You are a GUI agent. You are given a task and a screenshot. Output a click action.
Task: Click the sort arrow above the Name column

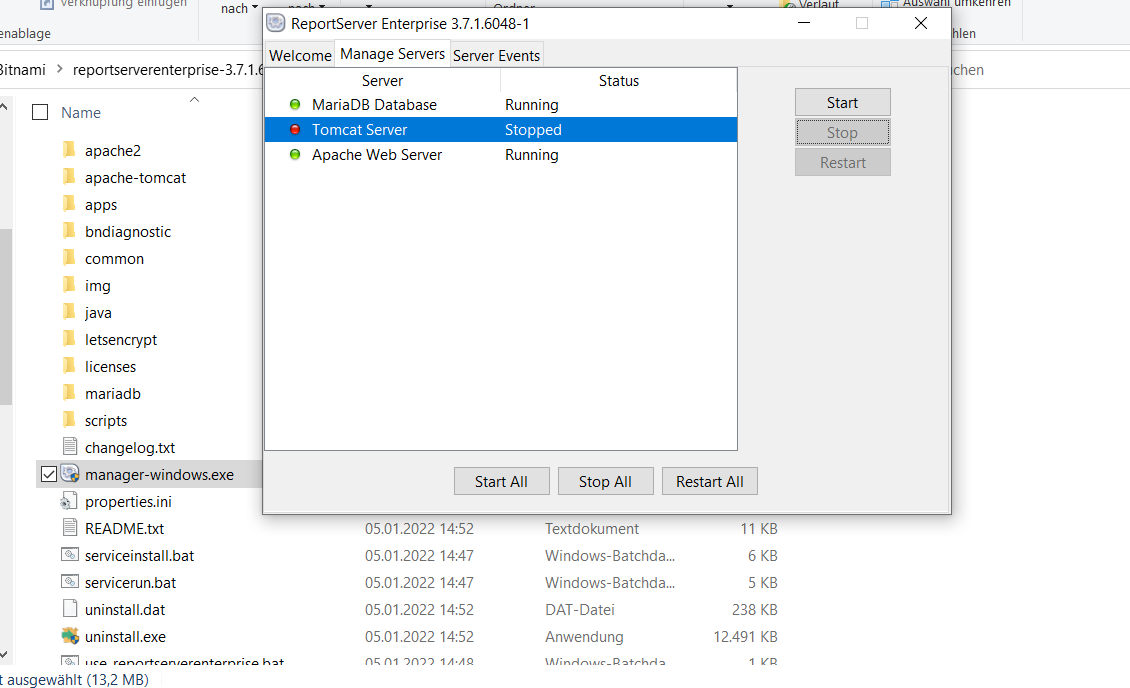194,99
